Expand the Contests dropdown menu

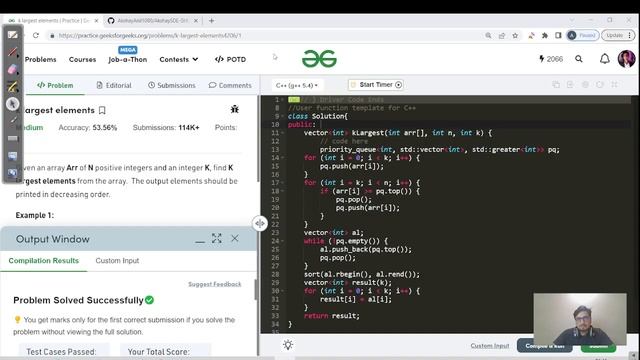click(179, 60)
